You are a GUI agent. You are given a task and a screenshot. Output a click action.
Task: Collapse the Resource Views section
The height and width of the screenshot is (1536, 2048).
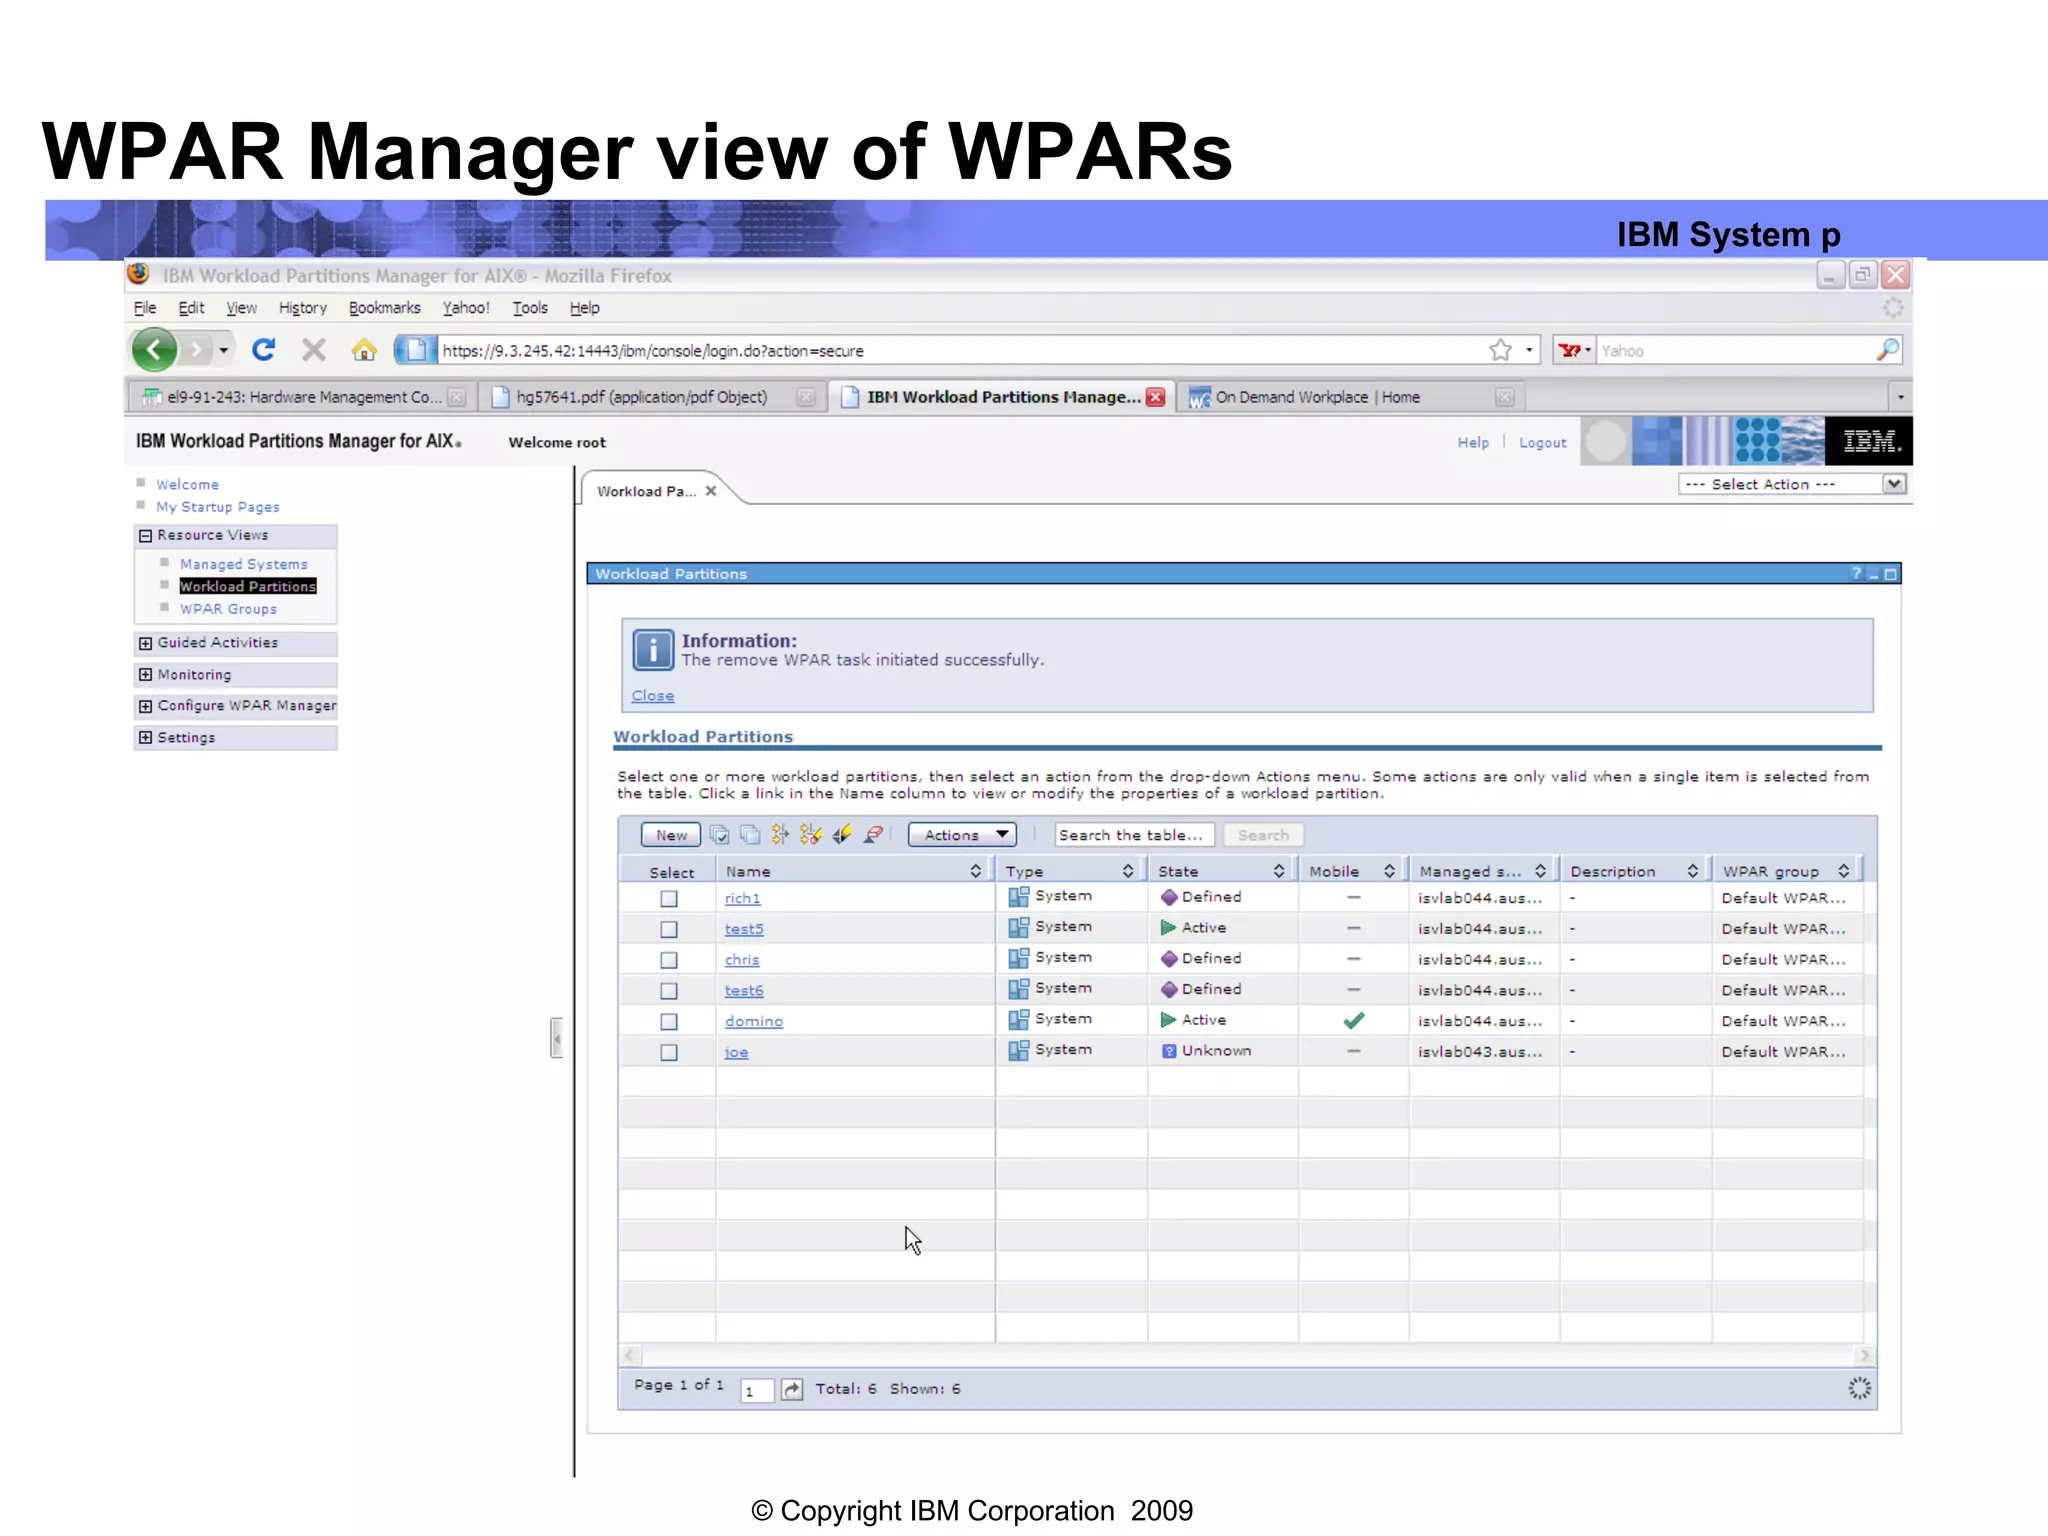145,536
